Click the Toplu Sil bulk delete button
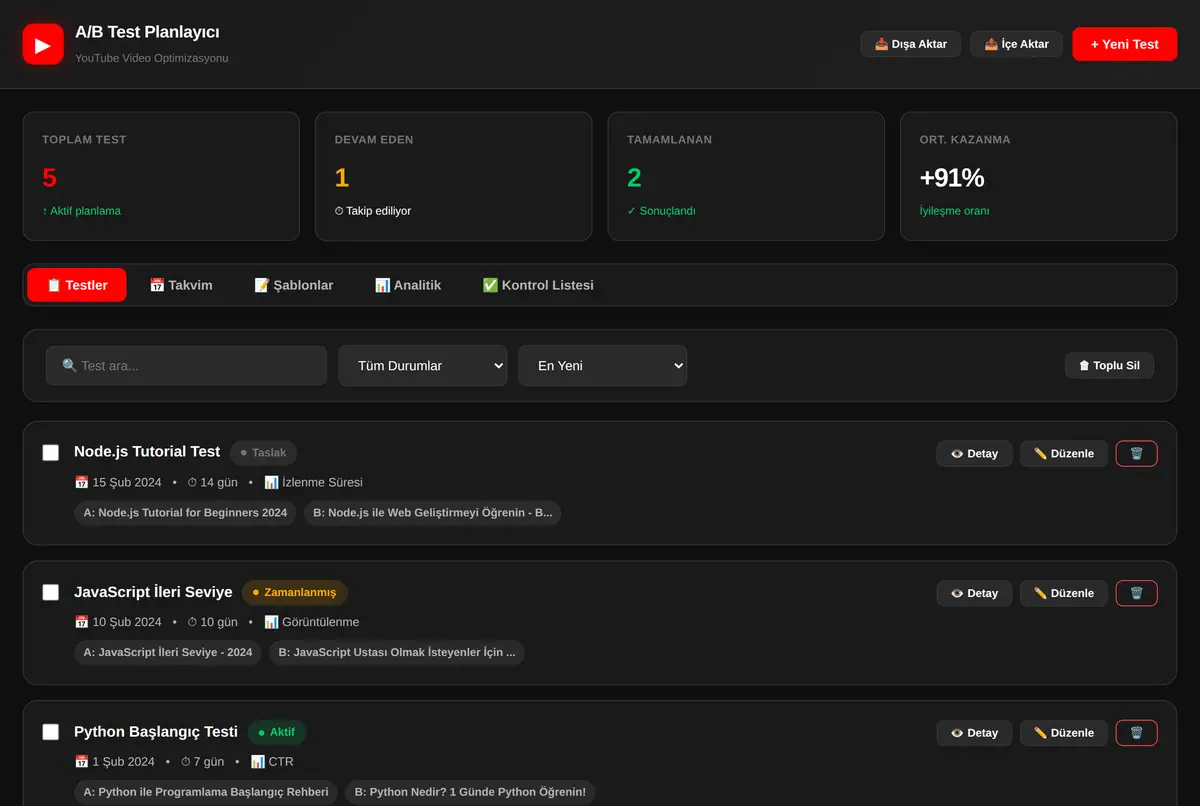1200x806 pixels. pyautogui.click(x=1109, y=366)
